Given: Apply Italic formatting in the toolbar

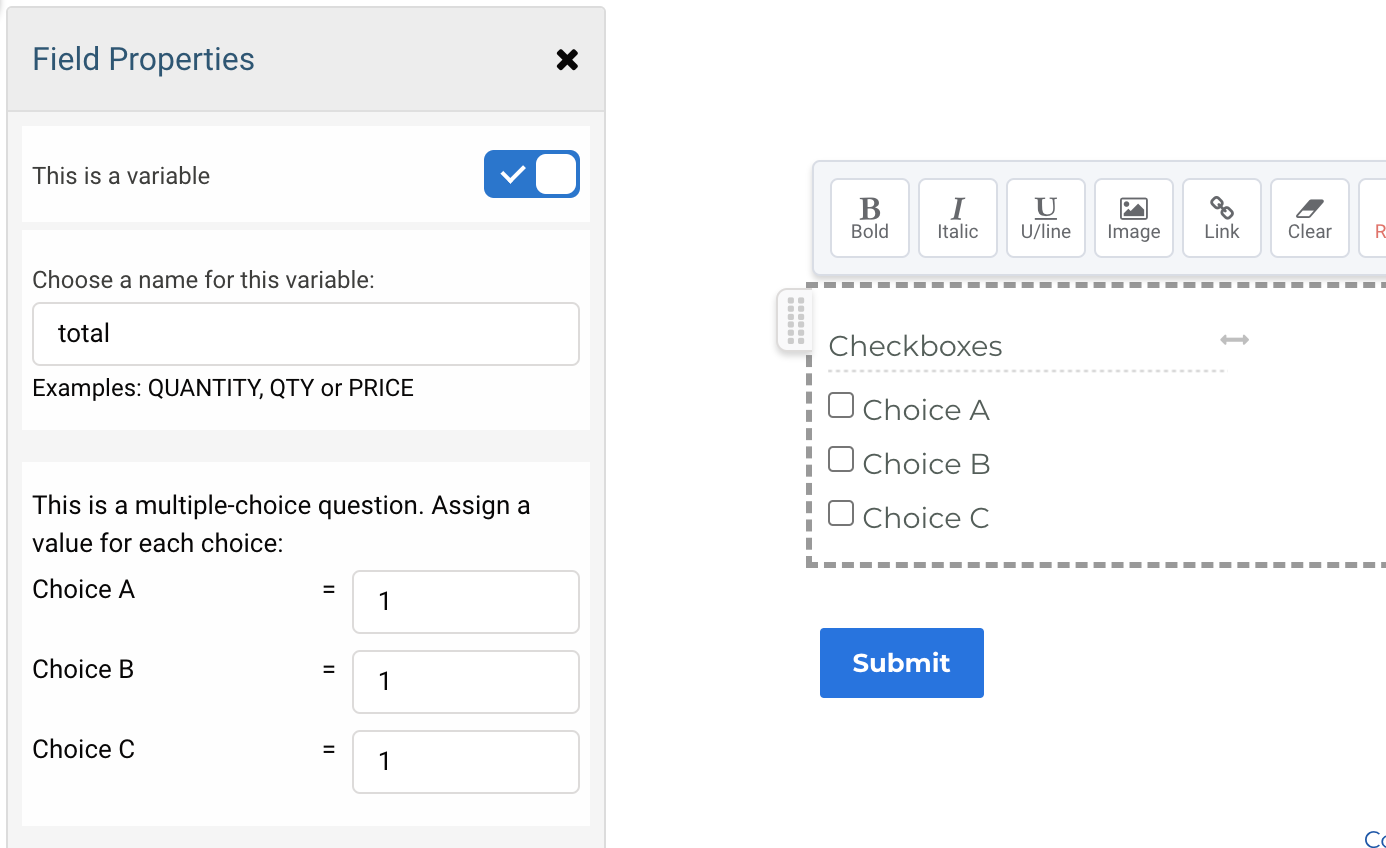Looking at the screenshot, I should pyautogui.click(x=957, y=217).
